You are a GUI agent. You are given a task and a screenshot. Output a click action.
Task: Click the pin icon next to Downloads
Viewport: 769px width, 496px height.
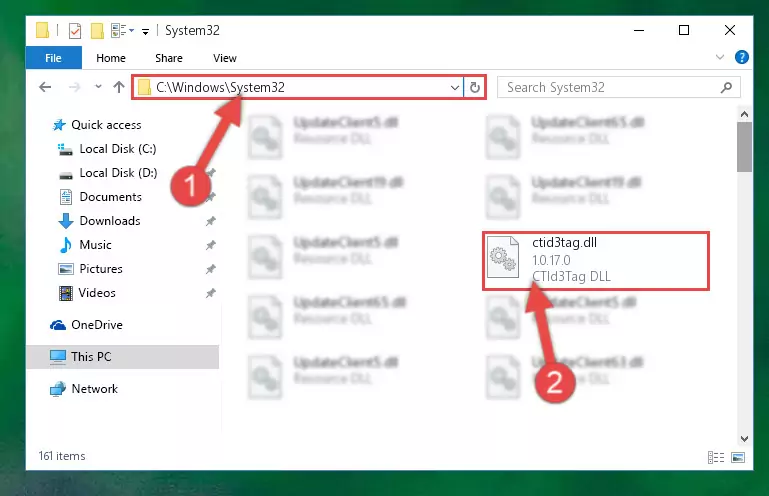click(x=210, y=221)
